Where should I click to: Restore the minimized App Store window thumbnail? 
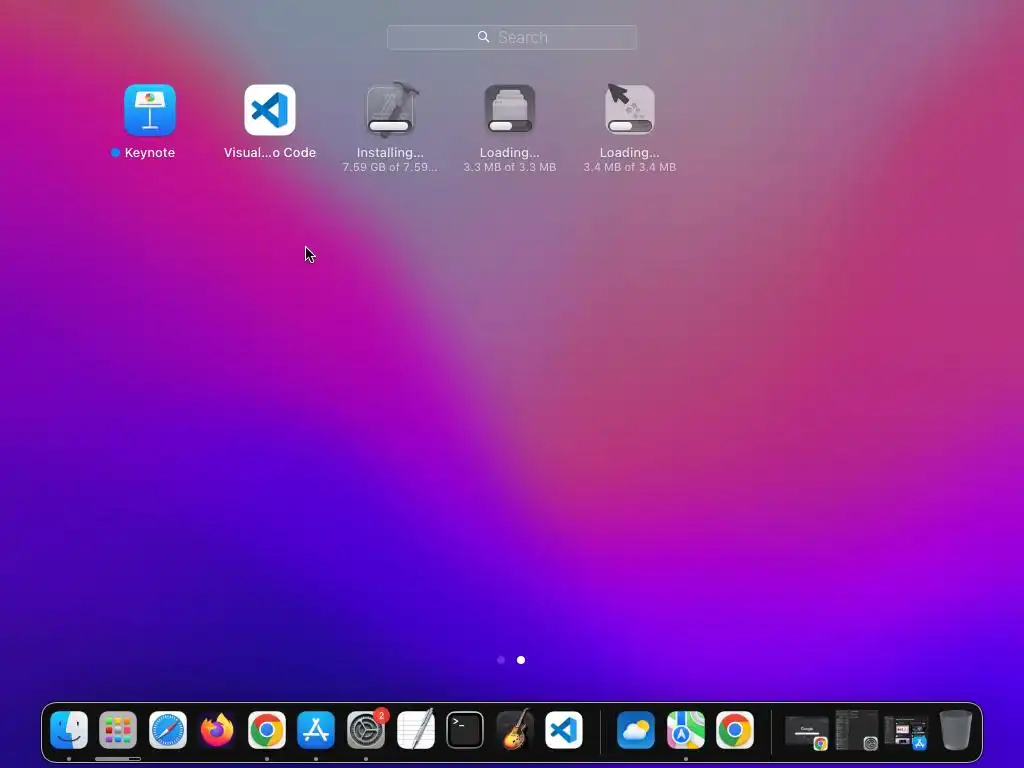[x=906, y=731]
